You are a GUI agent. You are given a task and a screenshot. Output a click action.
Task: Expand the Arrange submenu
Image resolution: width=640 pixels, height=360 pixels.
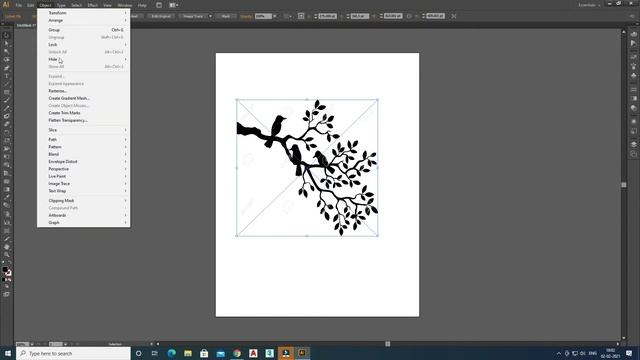point(84,20)
